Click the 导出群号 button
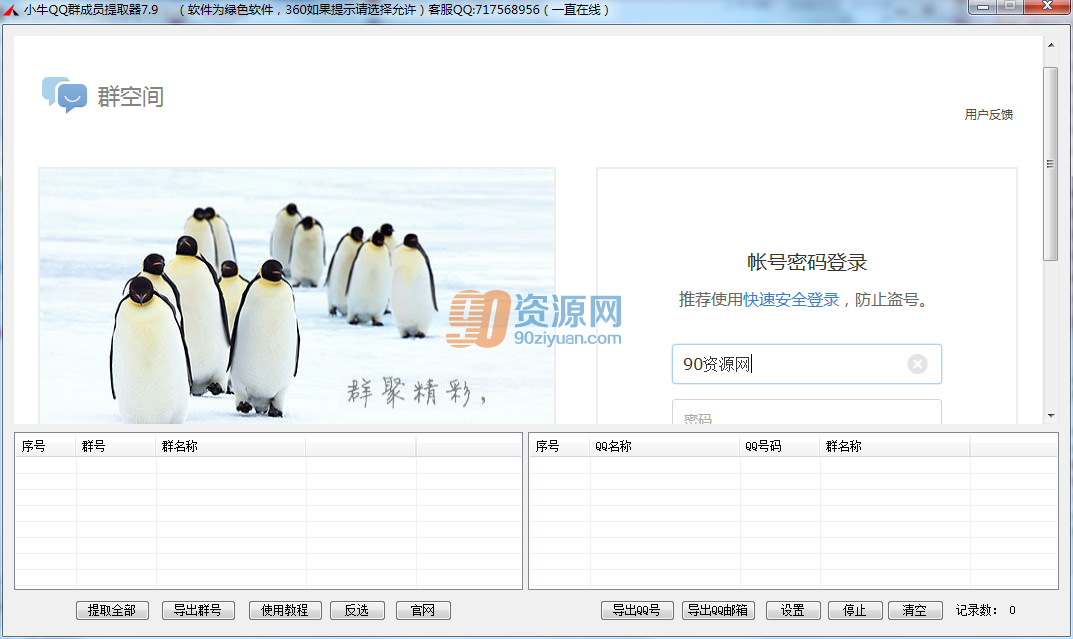This screenshot has height=639, width=1073. click(198, 610)
